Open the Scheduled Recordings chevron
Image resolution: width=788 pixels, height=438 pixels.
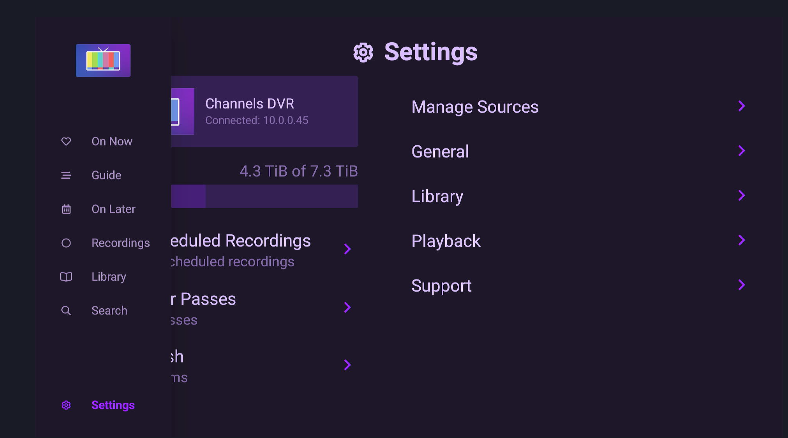click(347, 249)
